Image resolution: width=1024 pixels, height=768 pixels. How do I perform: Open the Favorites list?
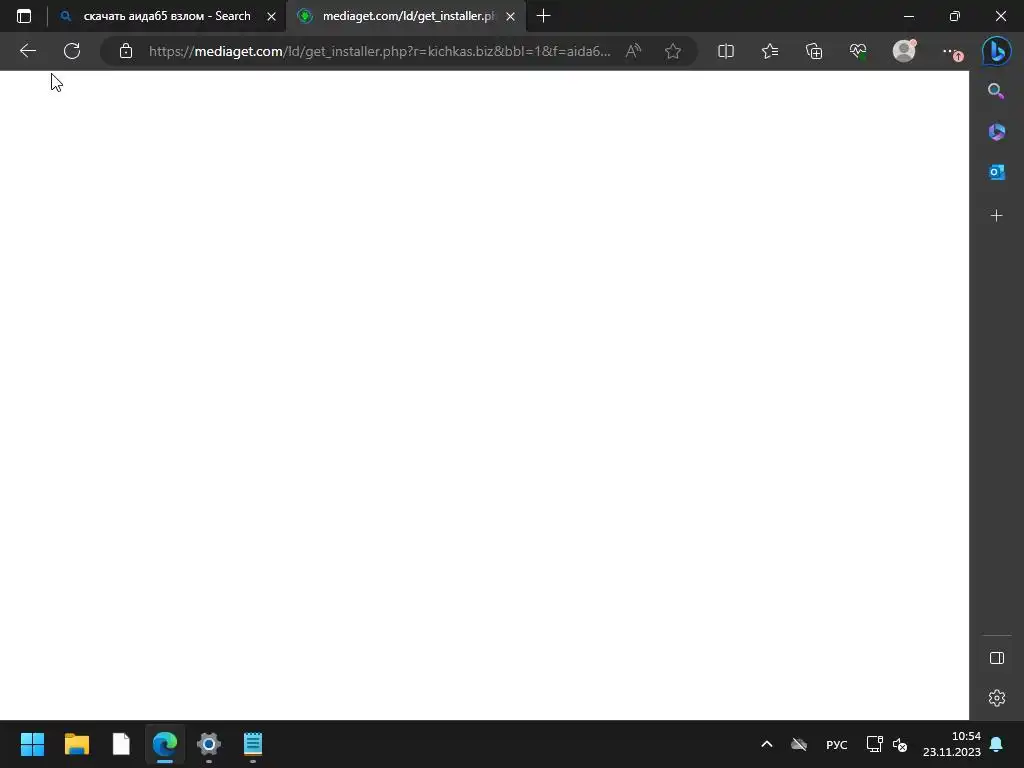770,51
